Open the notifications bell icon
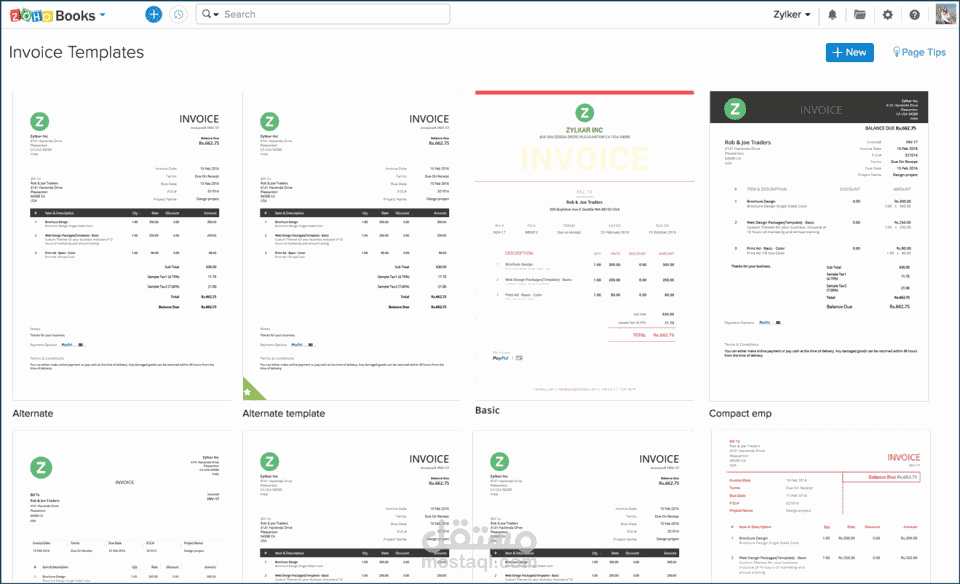The image size is (960, 584). coord(832,15)
